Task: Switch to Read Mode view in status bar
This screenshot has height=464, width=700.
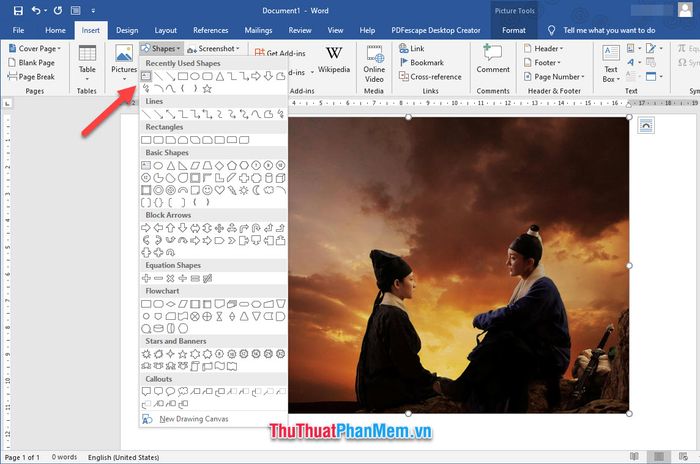Action: click(634, 456)
